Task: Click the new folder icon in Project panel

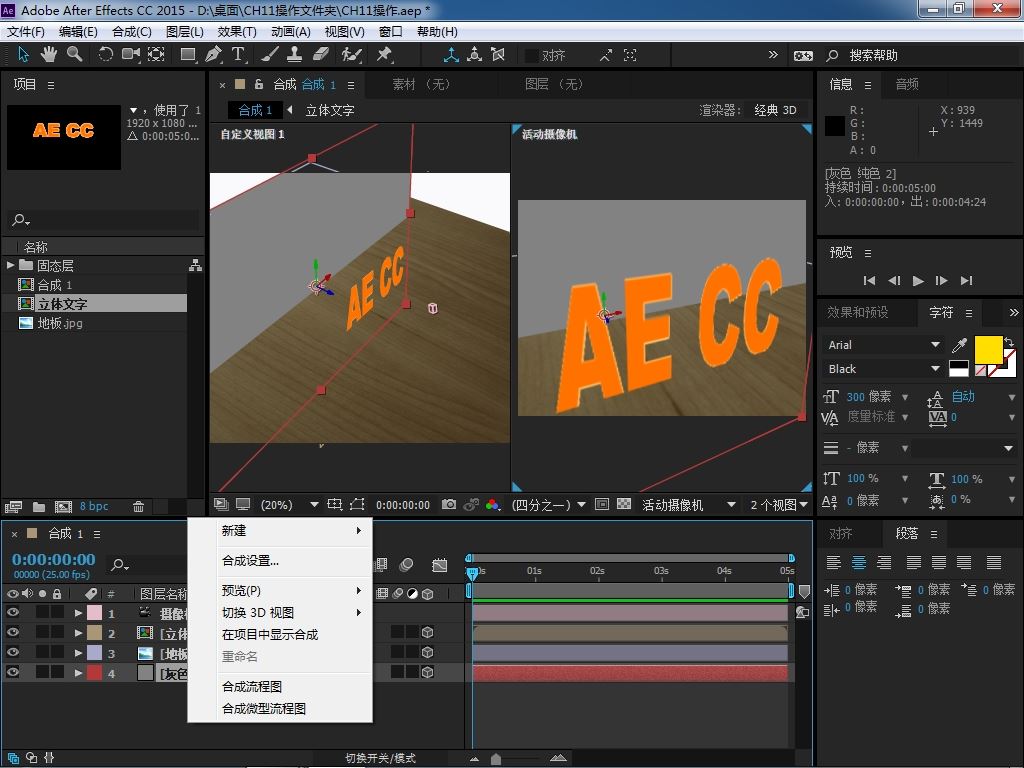Action: (39, 507)
